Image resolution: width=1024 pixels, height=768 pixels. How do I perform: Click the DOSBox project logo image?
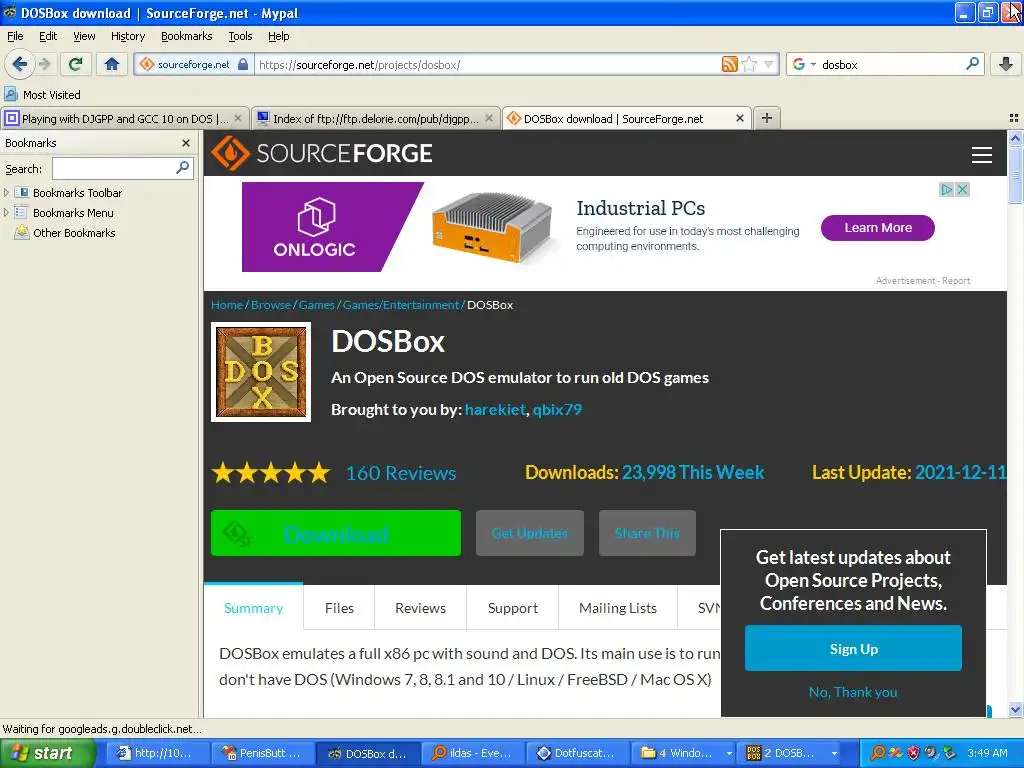[261, 372]
